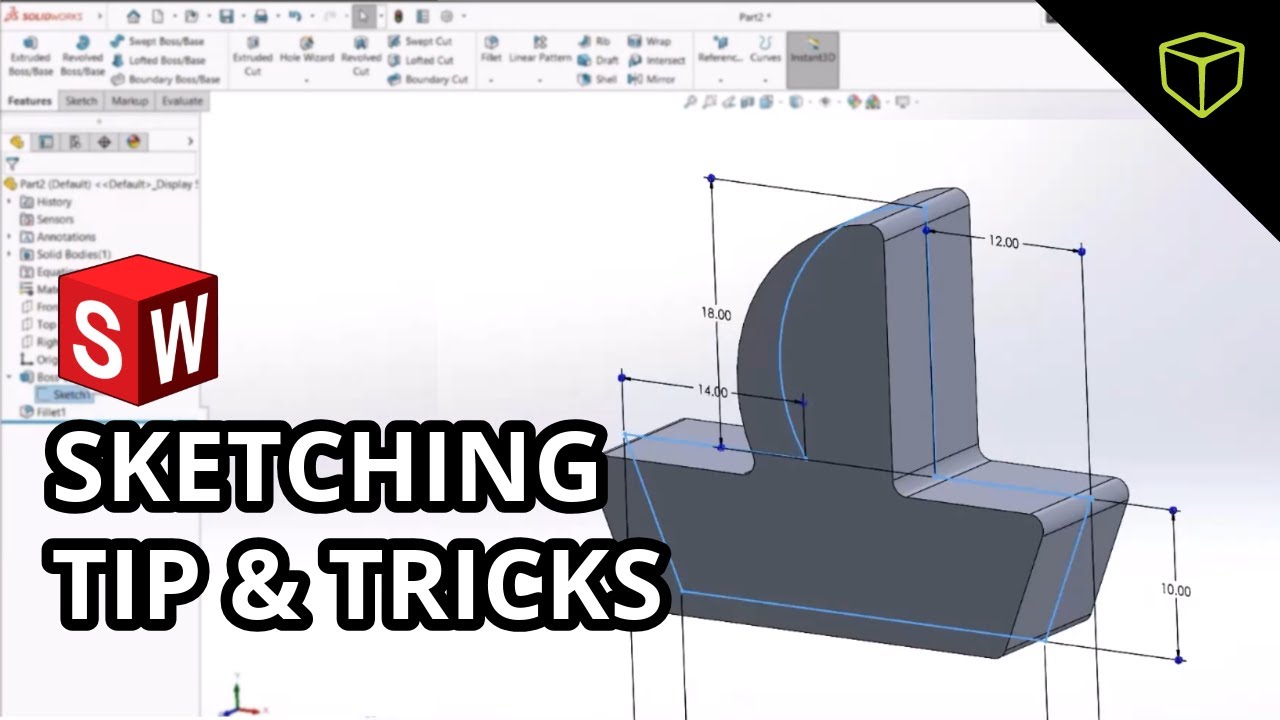Open the PropertyManager panel tab
This screenshot has width=1280, height=720.
coord(46,142)
